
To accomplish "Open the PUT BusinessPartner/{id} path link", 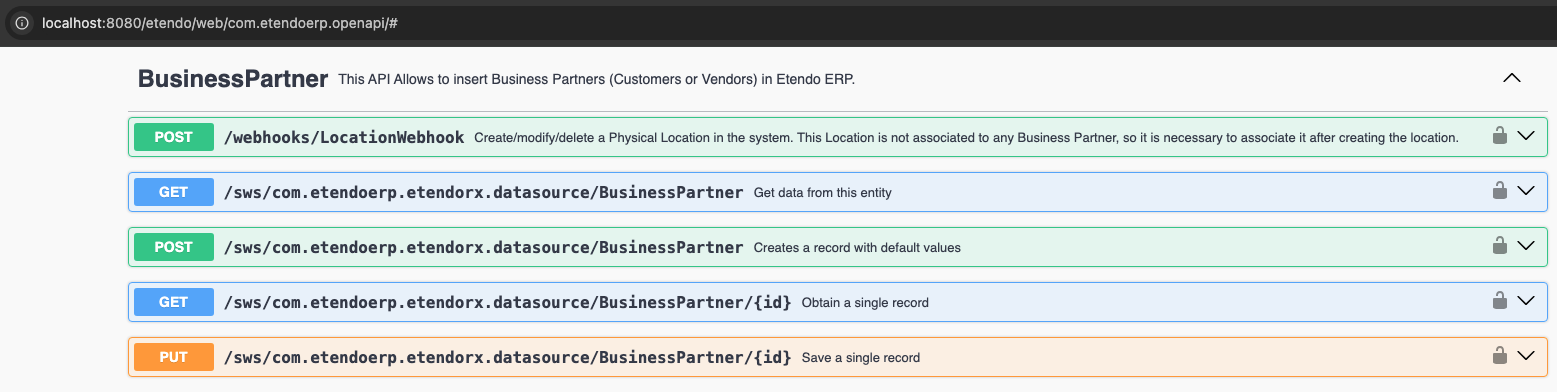I will tap(508, 357).
